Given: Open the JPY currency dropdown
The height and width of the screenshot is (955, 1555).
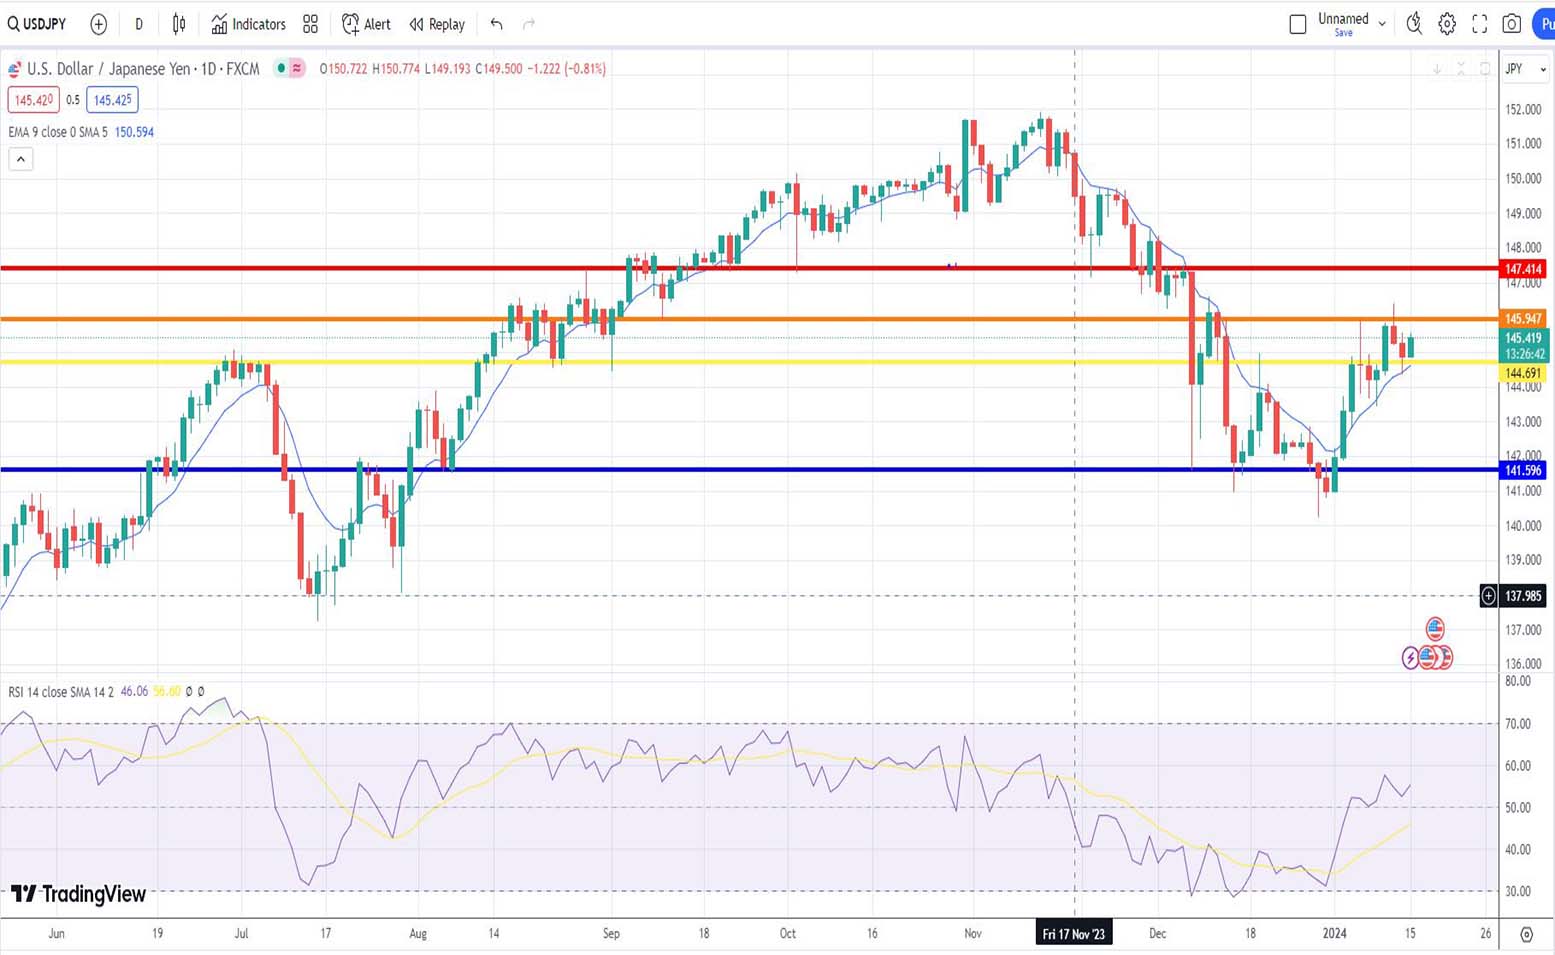Looking at the screenshot, I should coord(1525,69).
